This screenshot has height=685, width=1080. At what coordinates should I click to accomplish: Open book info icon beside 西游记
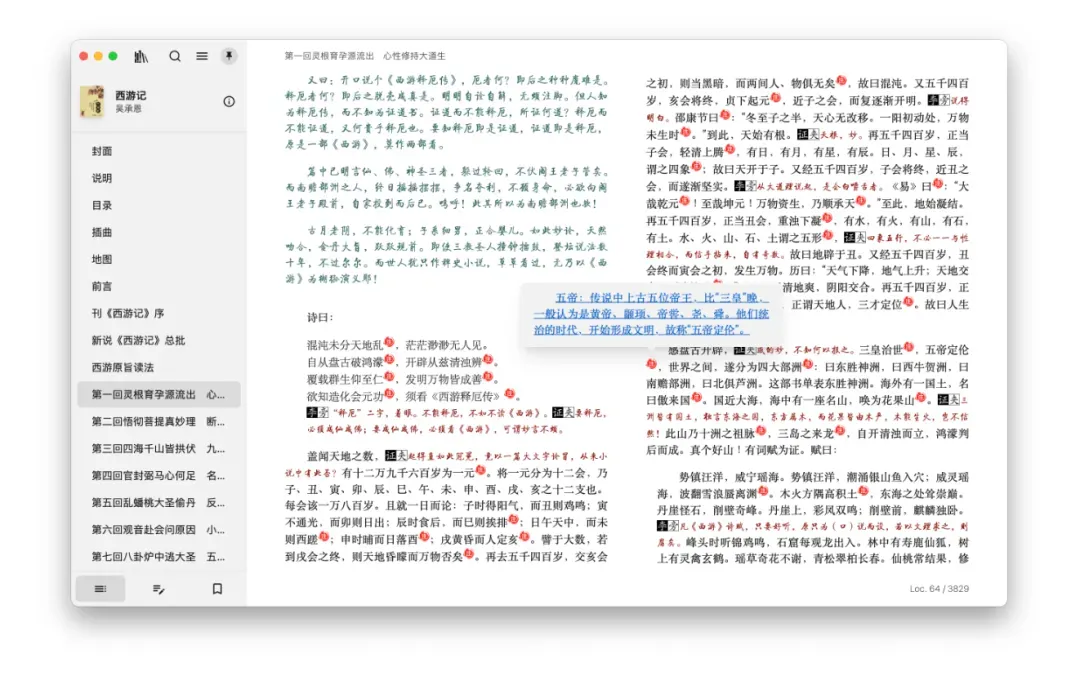229,101
